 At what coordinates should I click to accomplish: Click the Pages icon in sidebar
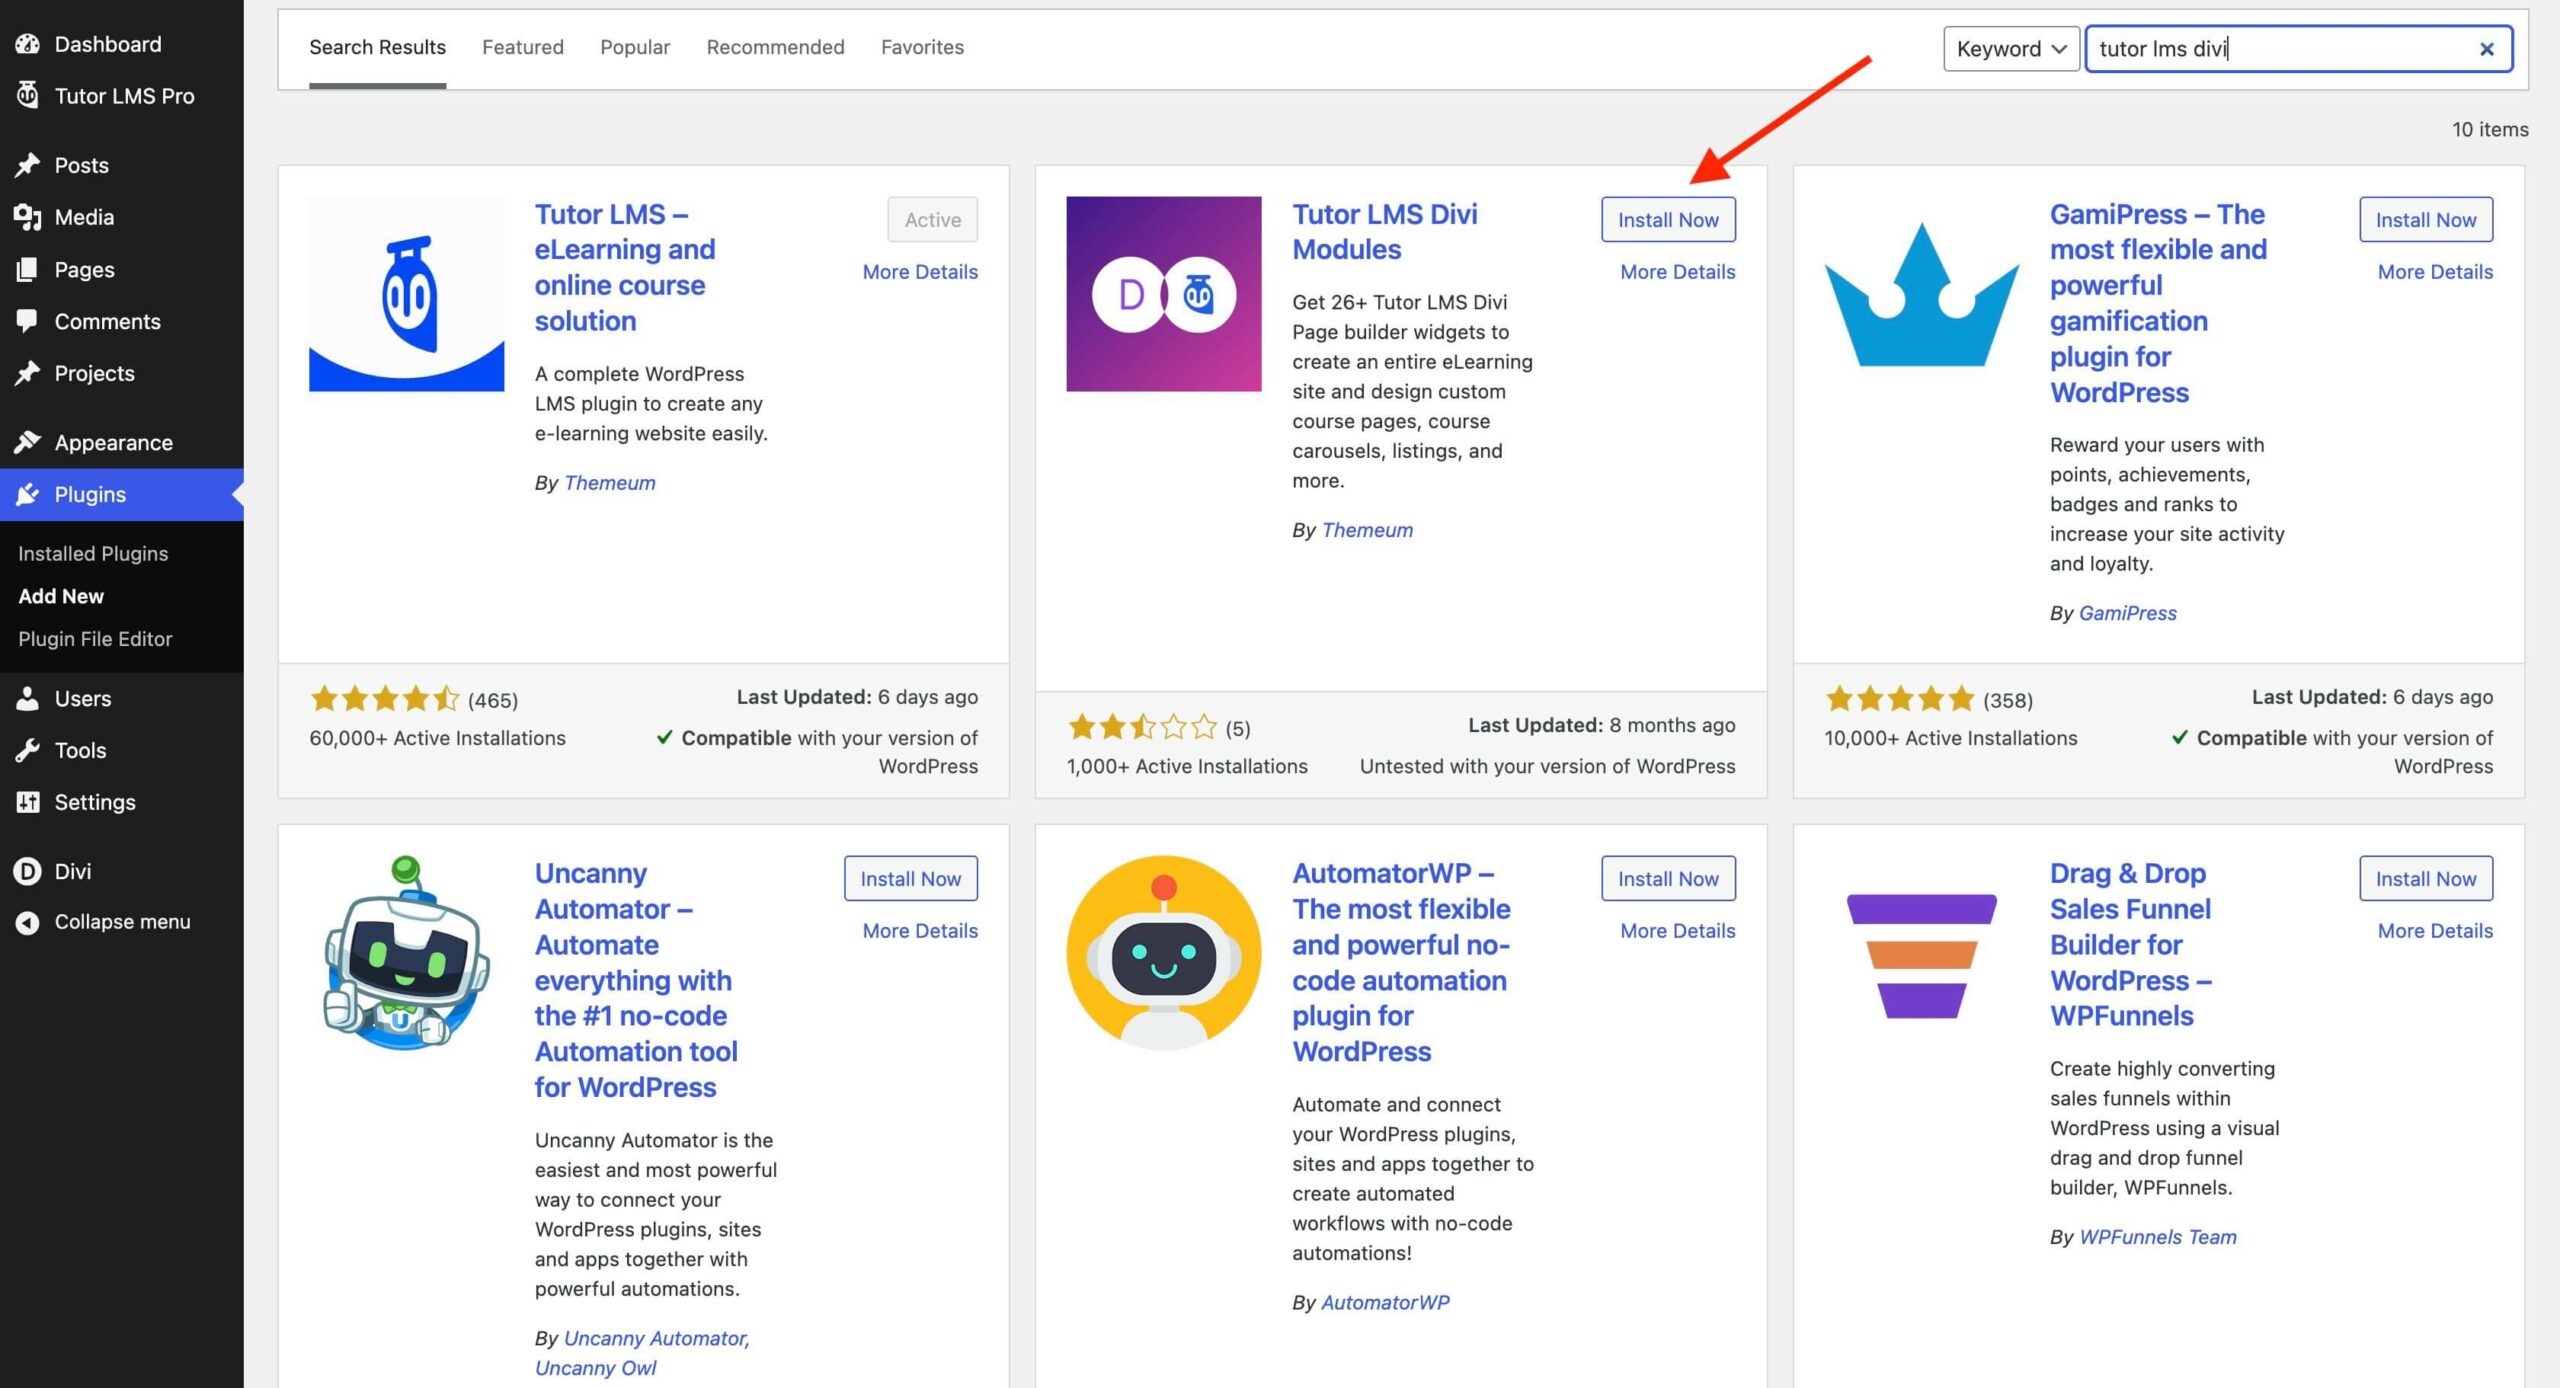pyautogui.click(x=27, y=269)
